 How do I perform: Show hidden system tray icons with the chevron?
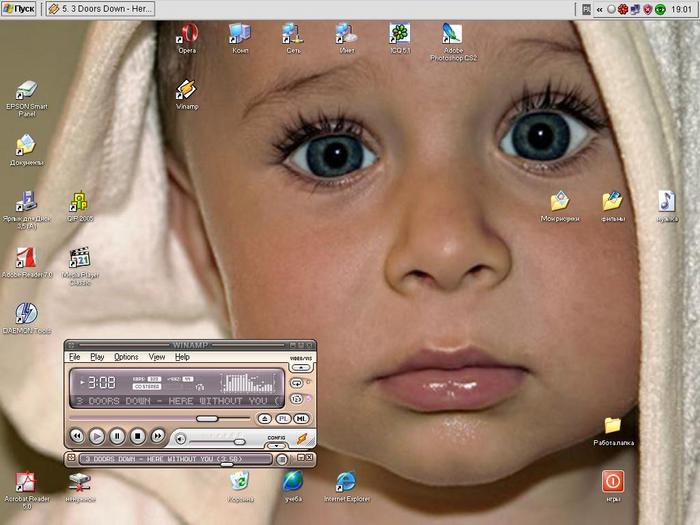(x=600, y=9)
